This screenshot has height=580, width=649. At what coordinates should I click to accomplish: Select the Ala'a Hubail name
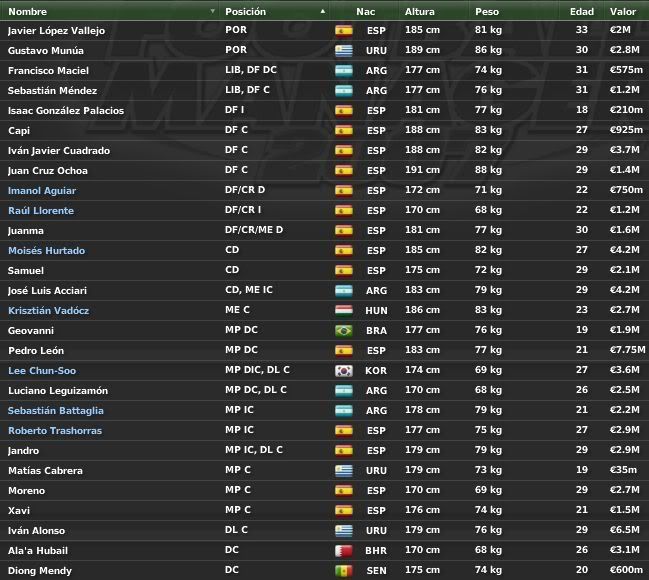pyautogui.click(x=38, y=551)
